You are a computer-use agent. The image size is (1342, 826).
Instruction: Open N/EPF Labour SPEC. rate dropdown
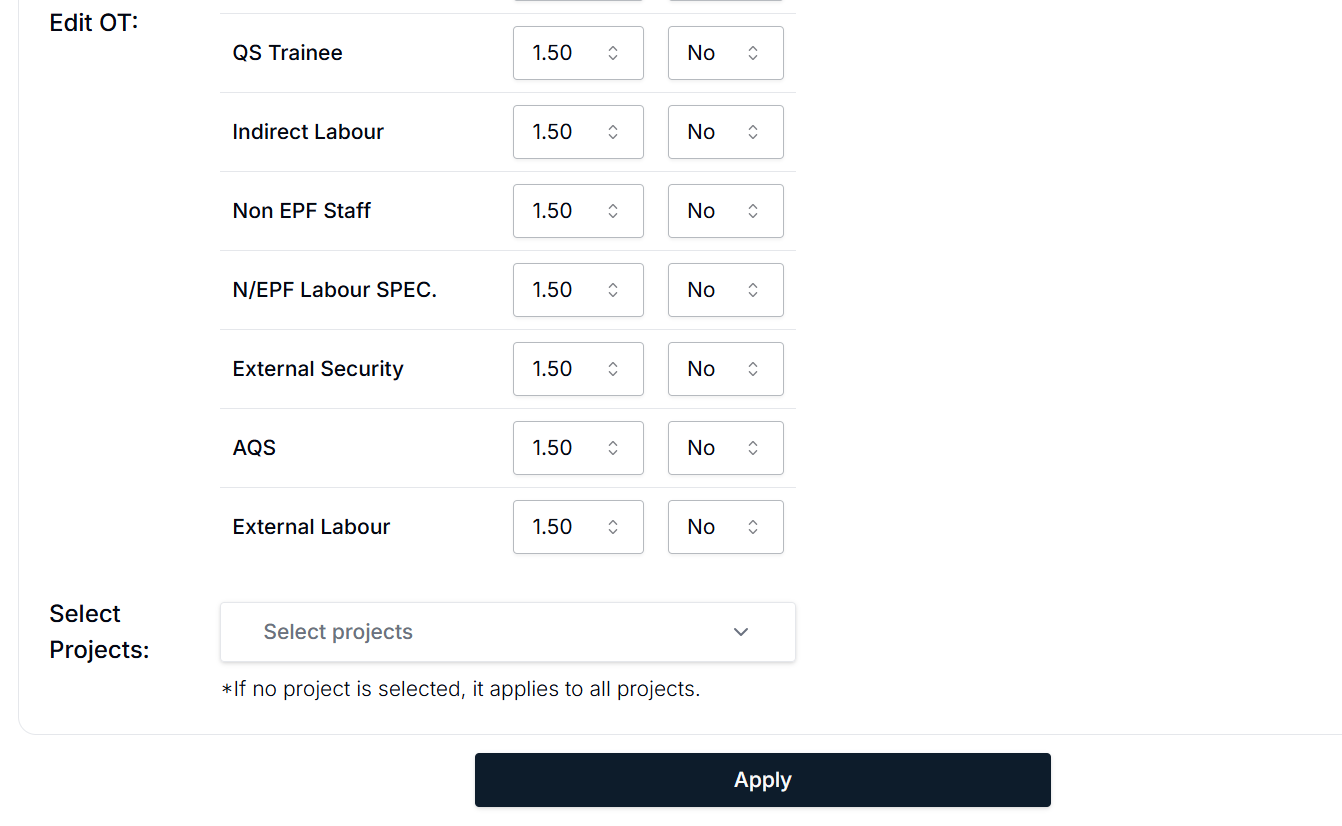(578, 290)
